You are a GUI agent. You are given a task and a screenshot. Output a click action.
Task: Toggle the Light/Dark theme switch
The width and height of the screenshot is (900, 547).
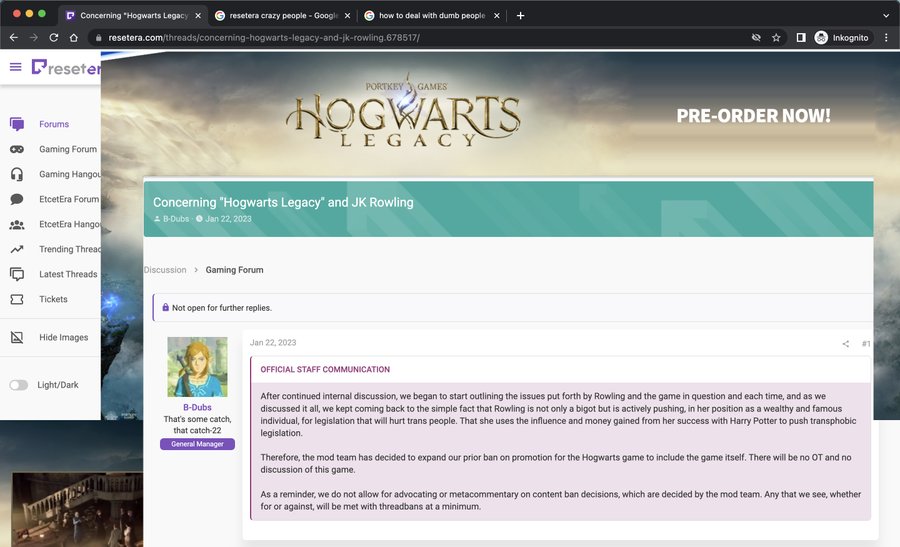tap(18, 385)
